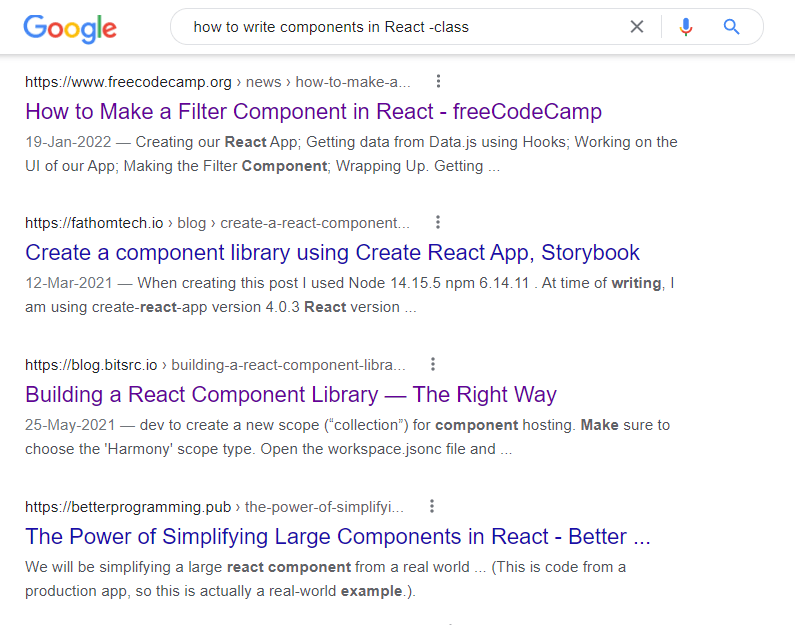Click the freecodecamp.org URL breadcrumb
Image resolution: width=795 pixels, height=625 pixels.
[x=218, y=82]
